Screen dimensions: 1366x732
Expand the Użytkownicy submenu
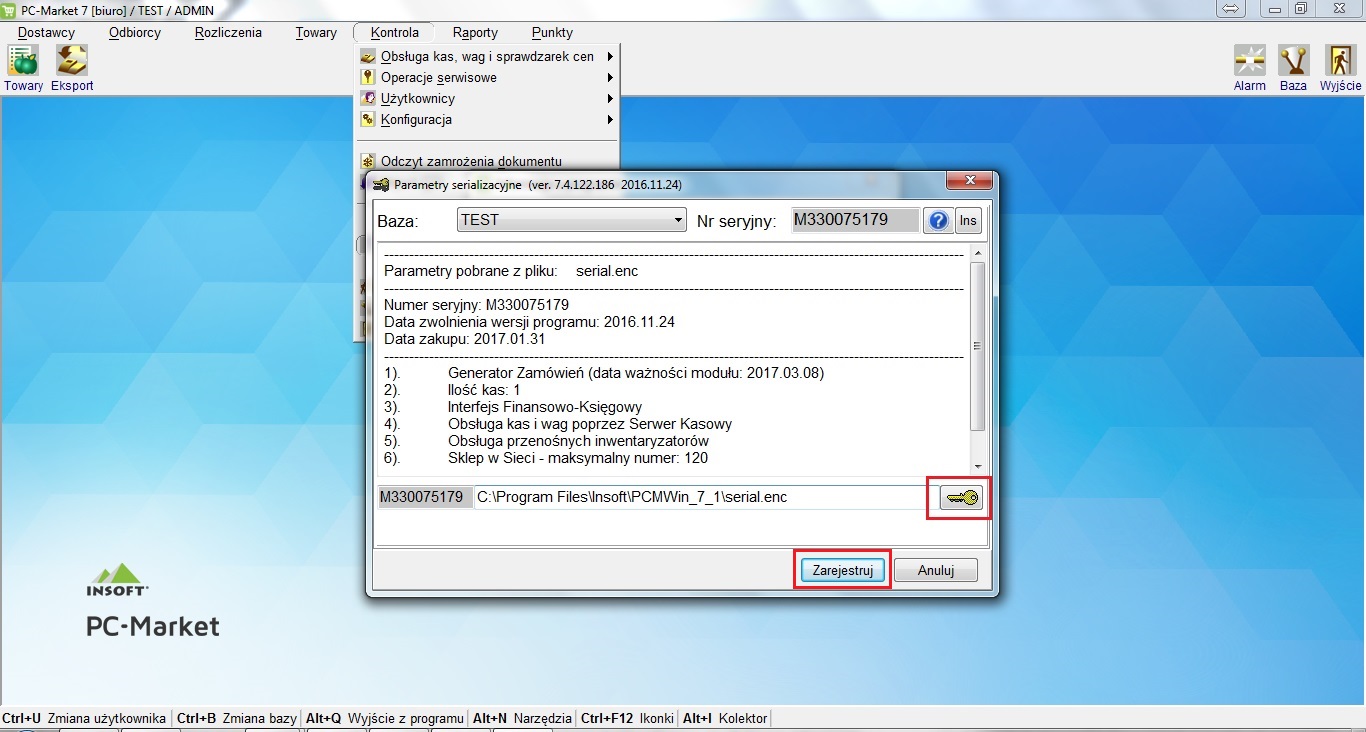[487, 99]
